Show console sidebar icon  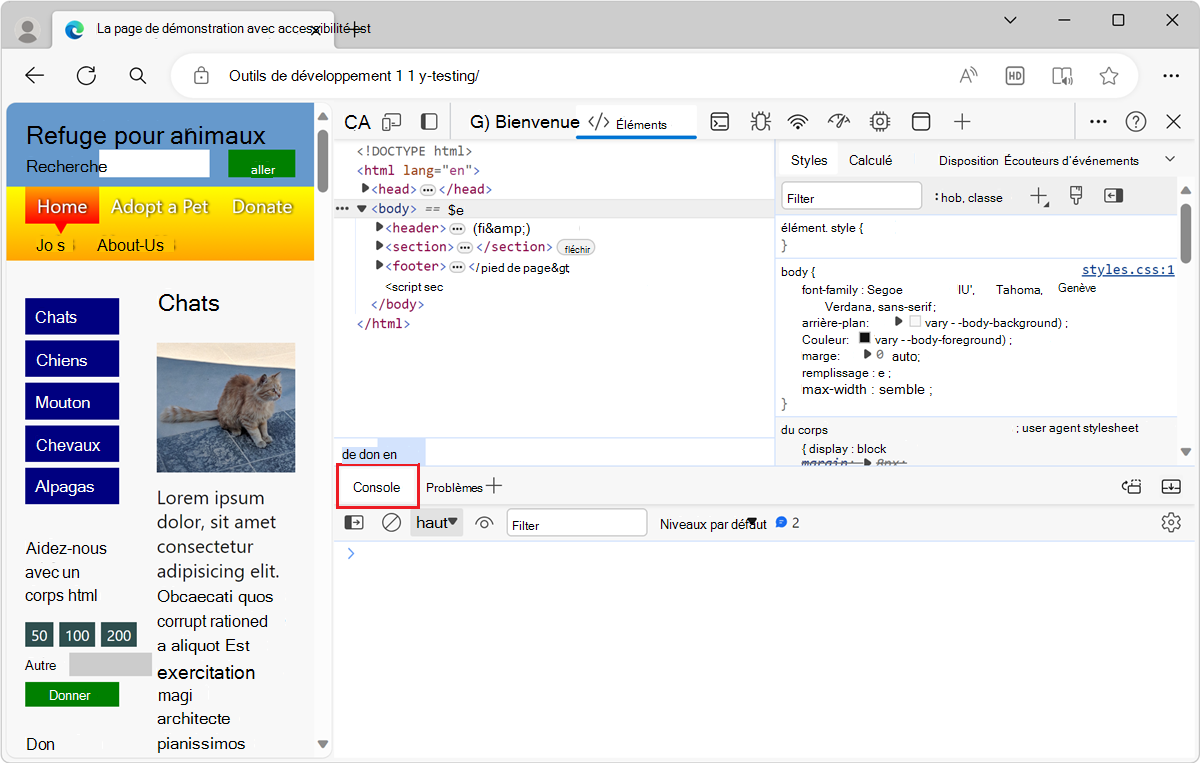[x=354, y=522]
